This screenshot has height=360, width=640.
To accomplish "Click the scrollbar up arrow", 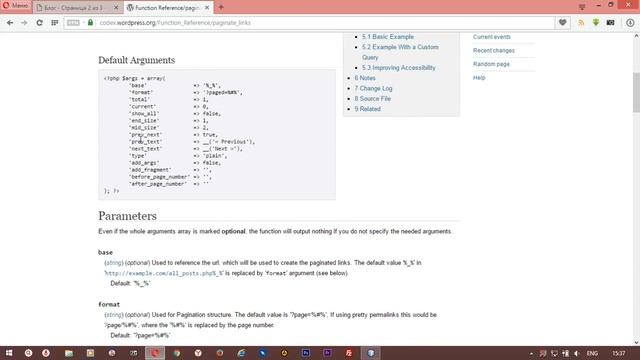I will click(636, 36).
